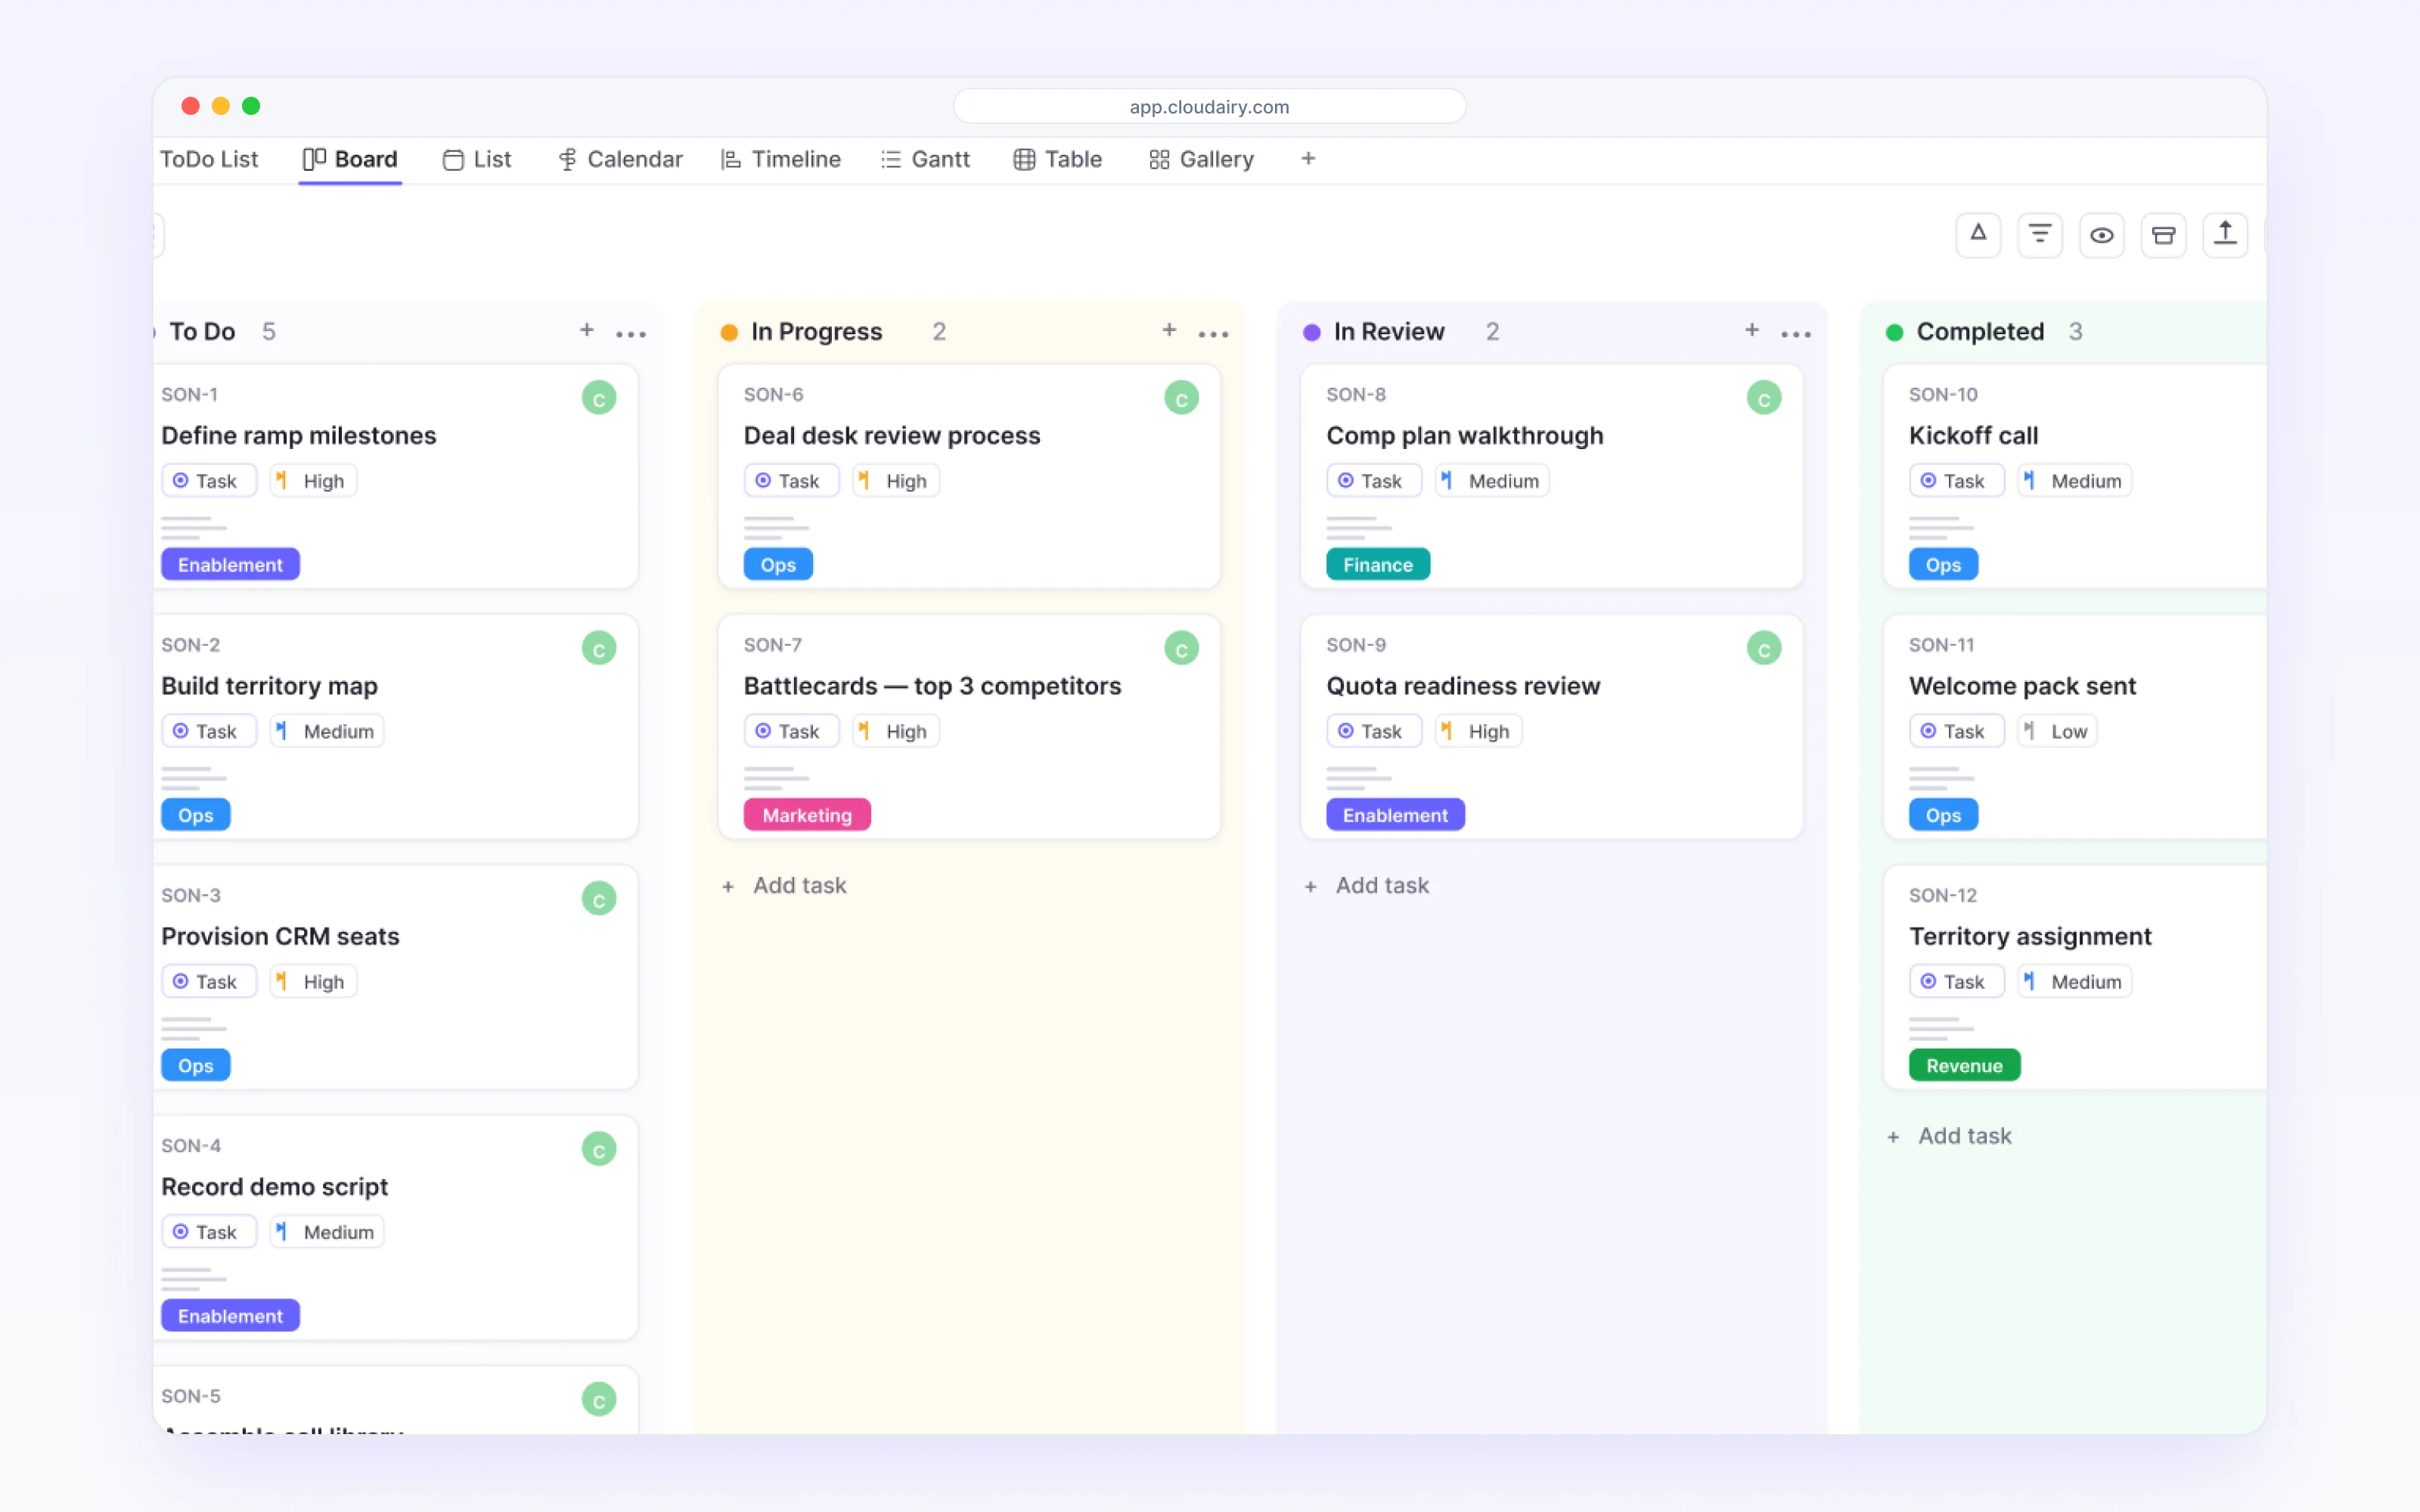The image size is (2420, 1512).
Task: Click Add task in In Progress column
Action: click(x=785, y=886)
